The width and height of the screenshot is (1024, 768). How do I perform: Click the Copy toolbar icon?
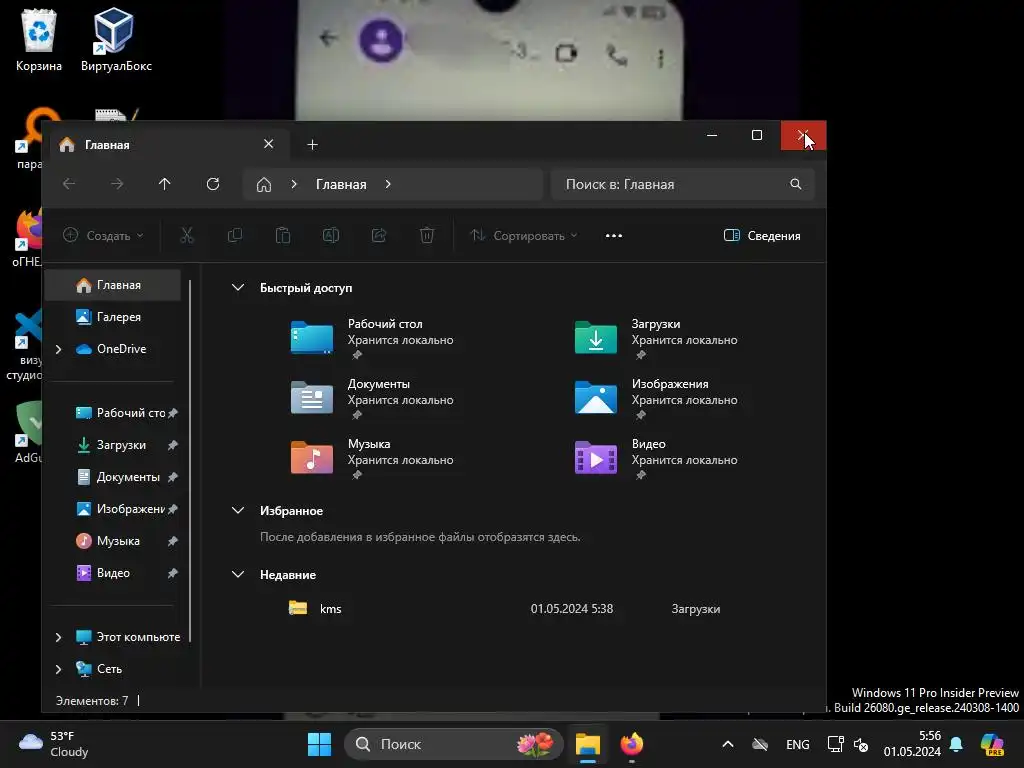point(234,235)
